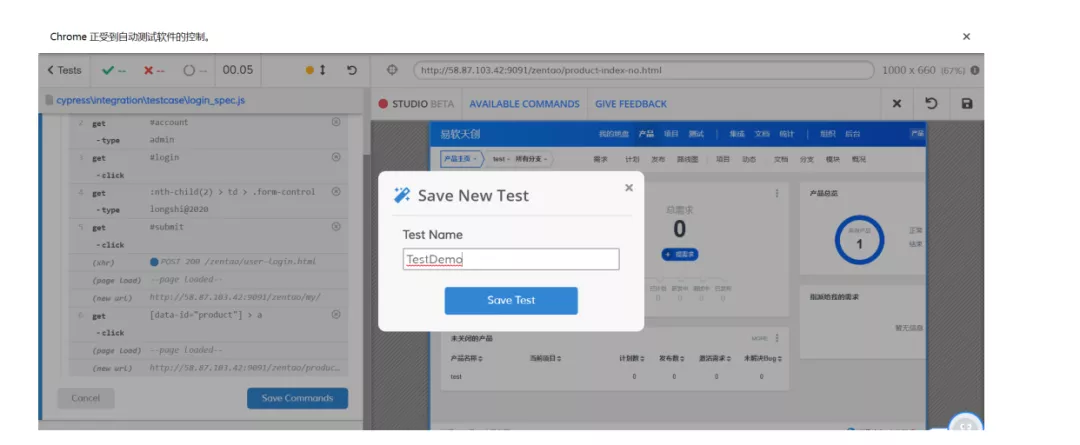The image size is (1080, 445).
Task: Open the 总需求 panel three-dot menu
Action: [x=777, y=194]
